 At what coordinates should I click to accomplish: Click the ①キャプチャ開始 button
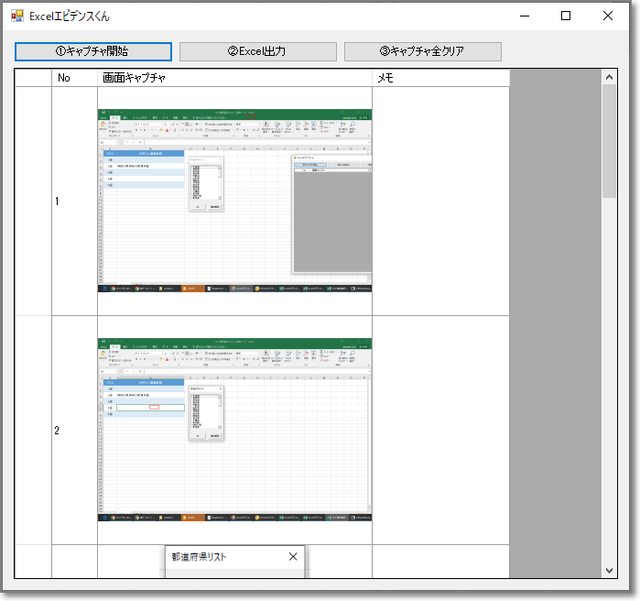(93, 51)
